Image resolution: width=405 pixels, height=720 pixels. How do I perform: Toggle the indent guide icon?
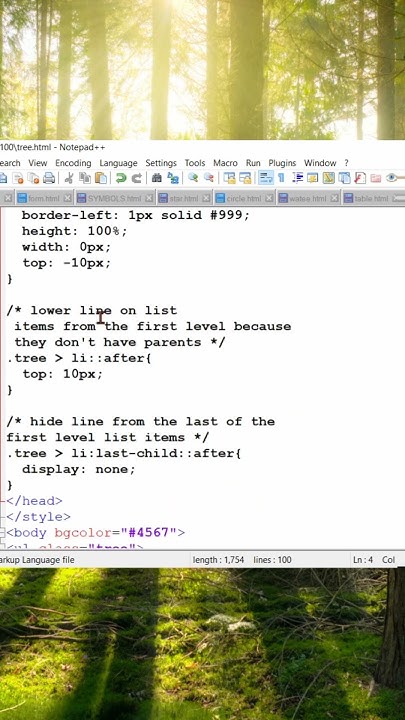tap(297, 178)
